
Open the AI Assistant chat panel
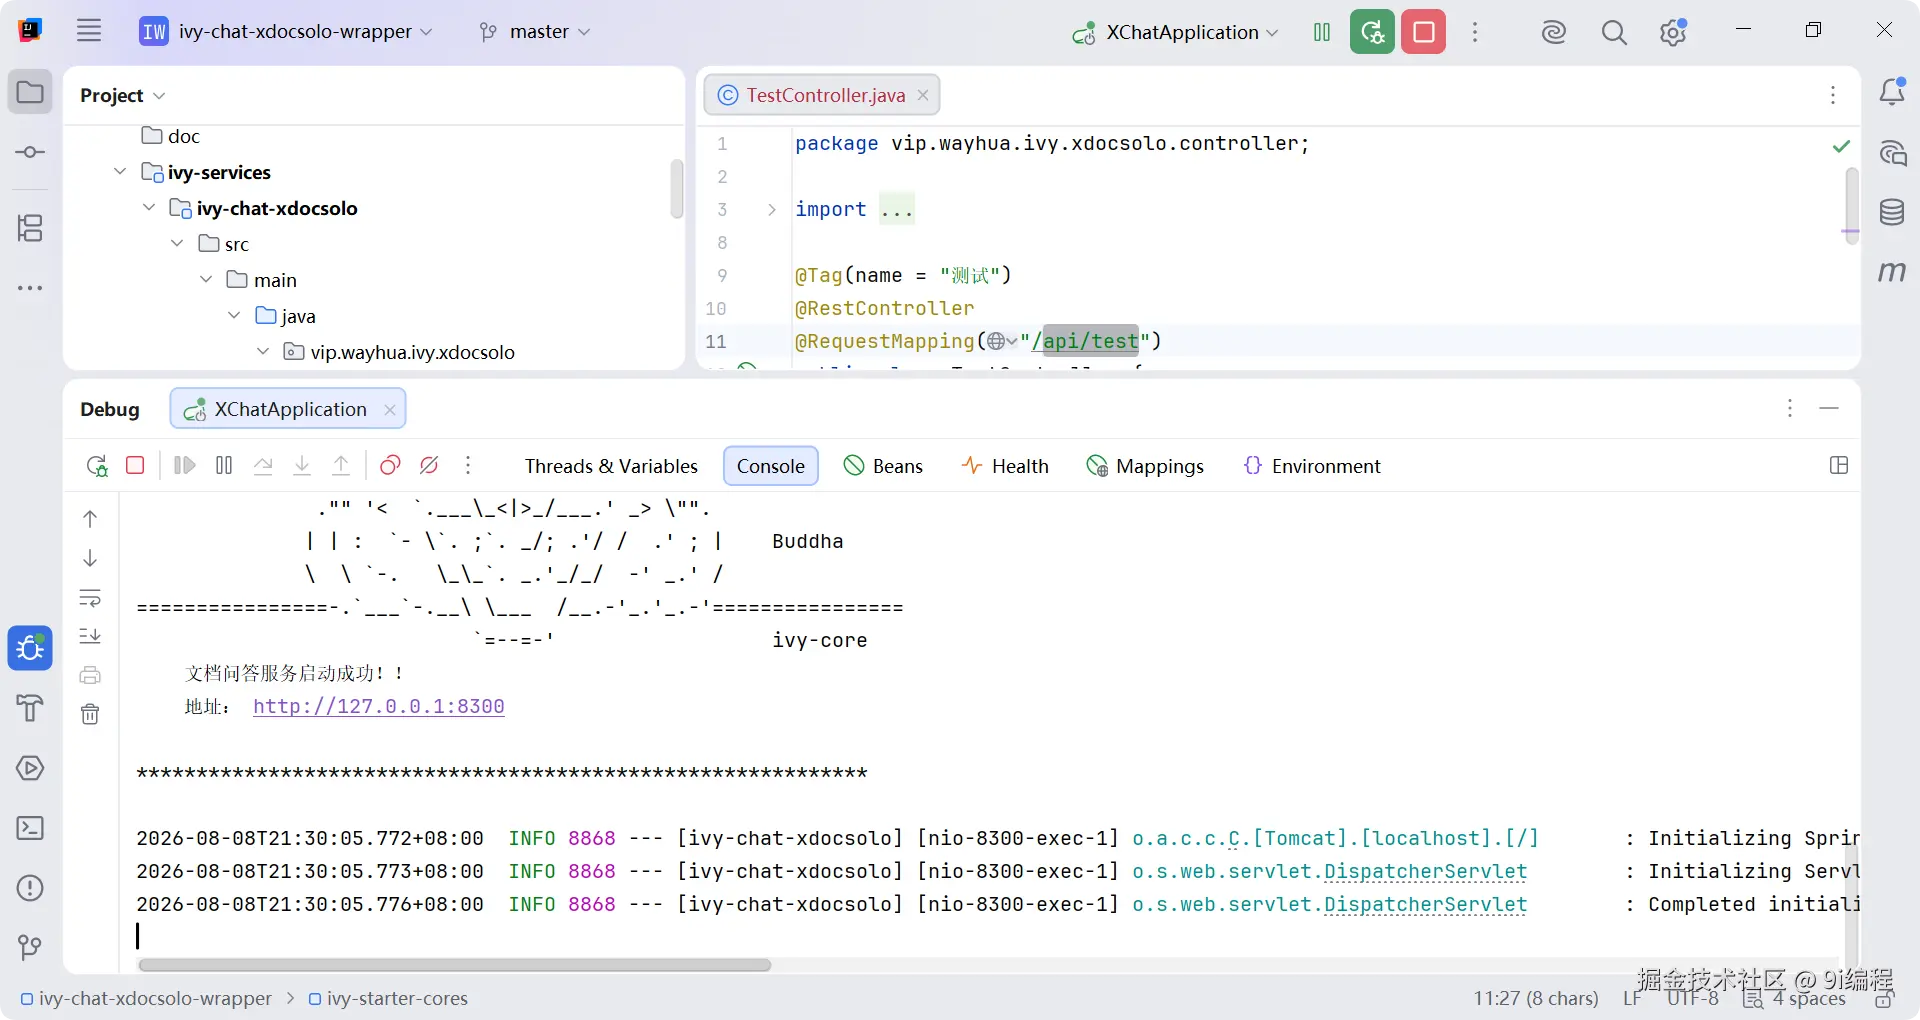tap(1892, 153)
